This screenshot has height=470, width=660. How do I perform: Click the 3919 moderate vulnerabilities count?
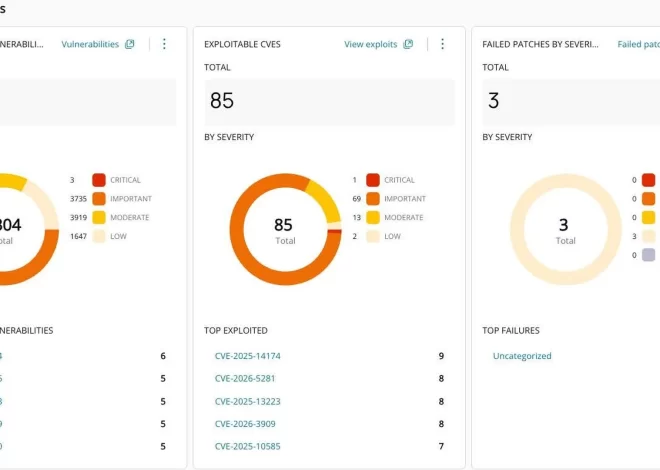78,218
